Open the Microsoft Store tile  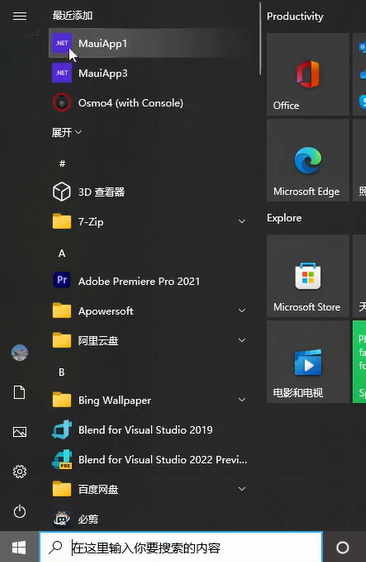(308, 276)
